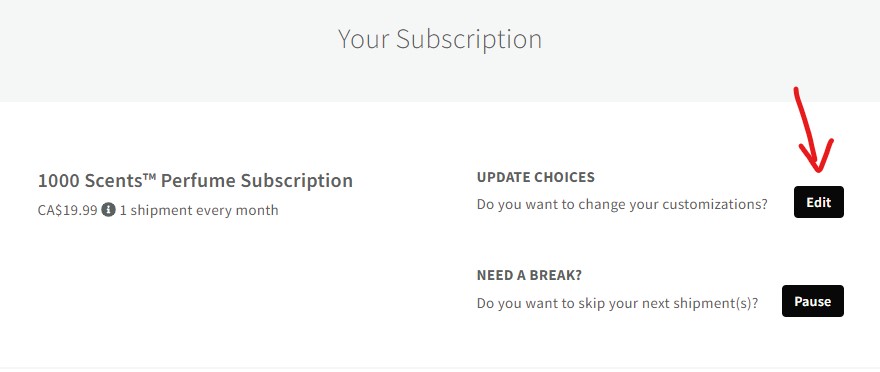Viewport: 880px width, 372px height.
Task: Click the word Subscription in the product title
Action: pos(297,181)
